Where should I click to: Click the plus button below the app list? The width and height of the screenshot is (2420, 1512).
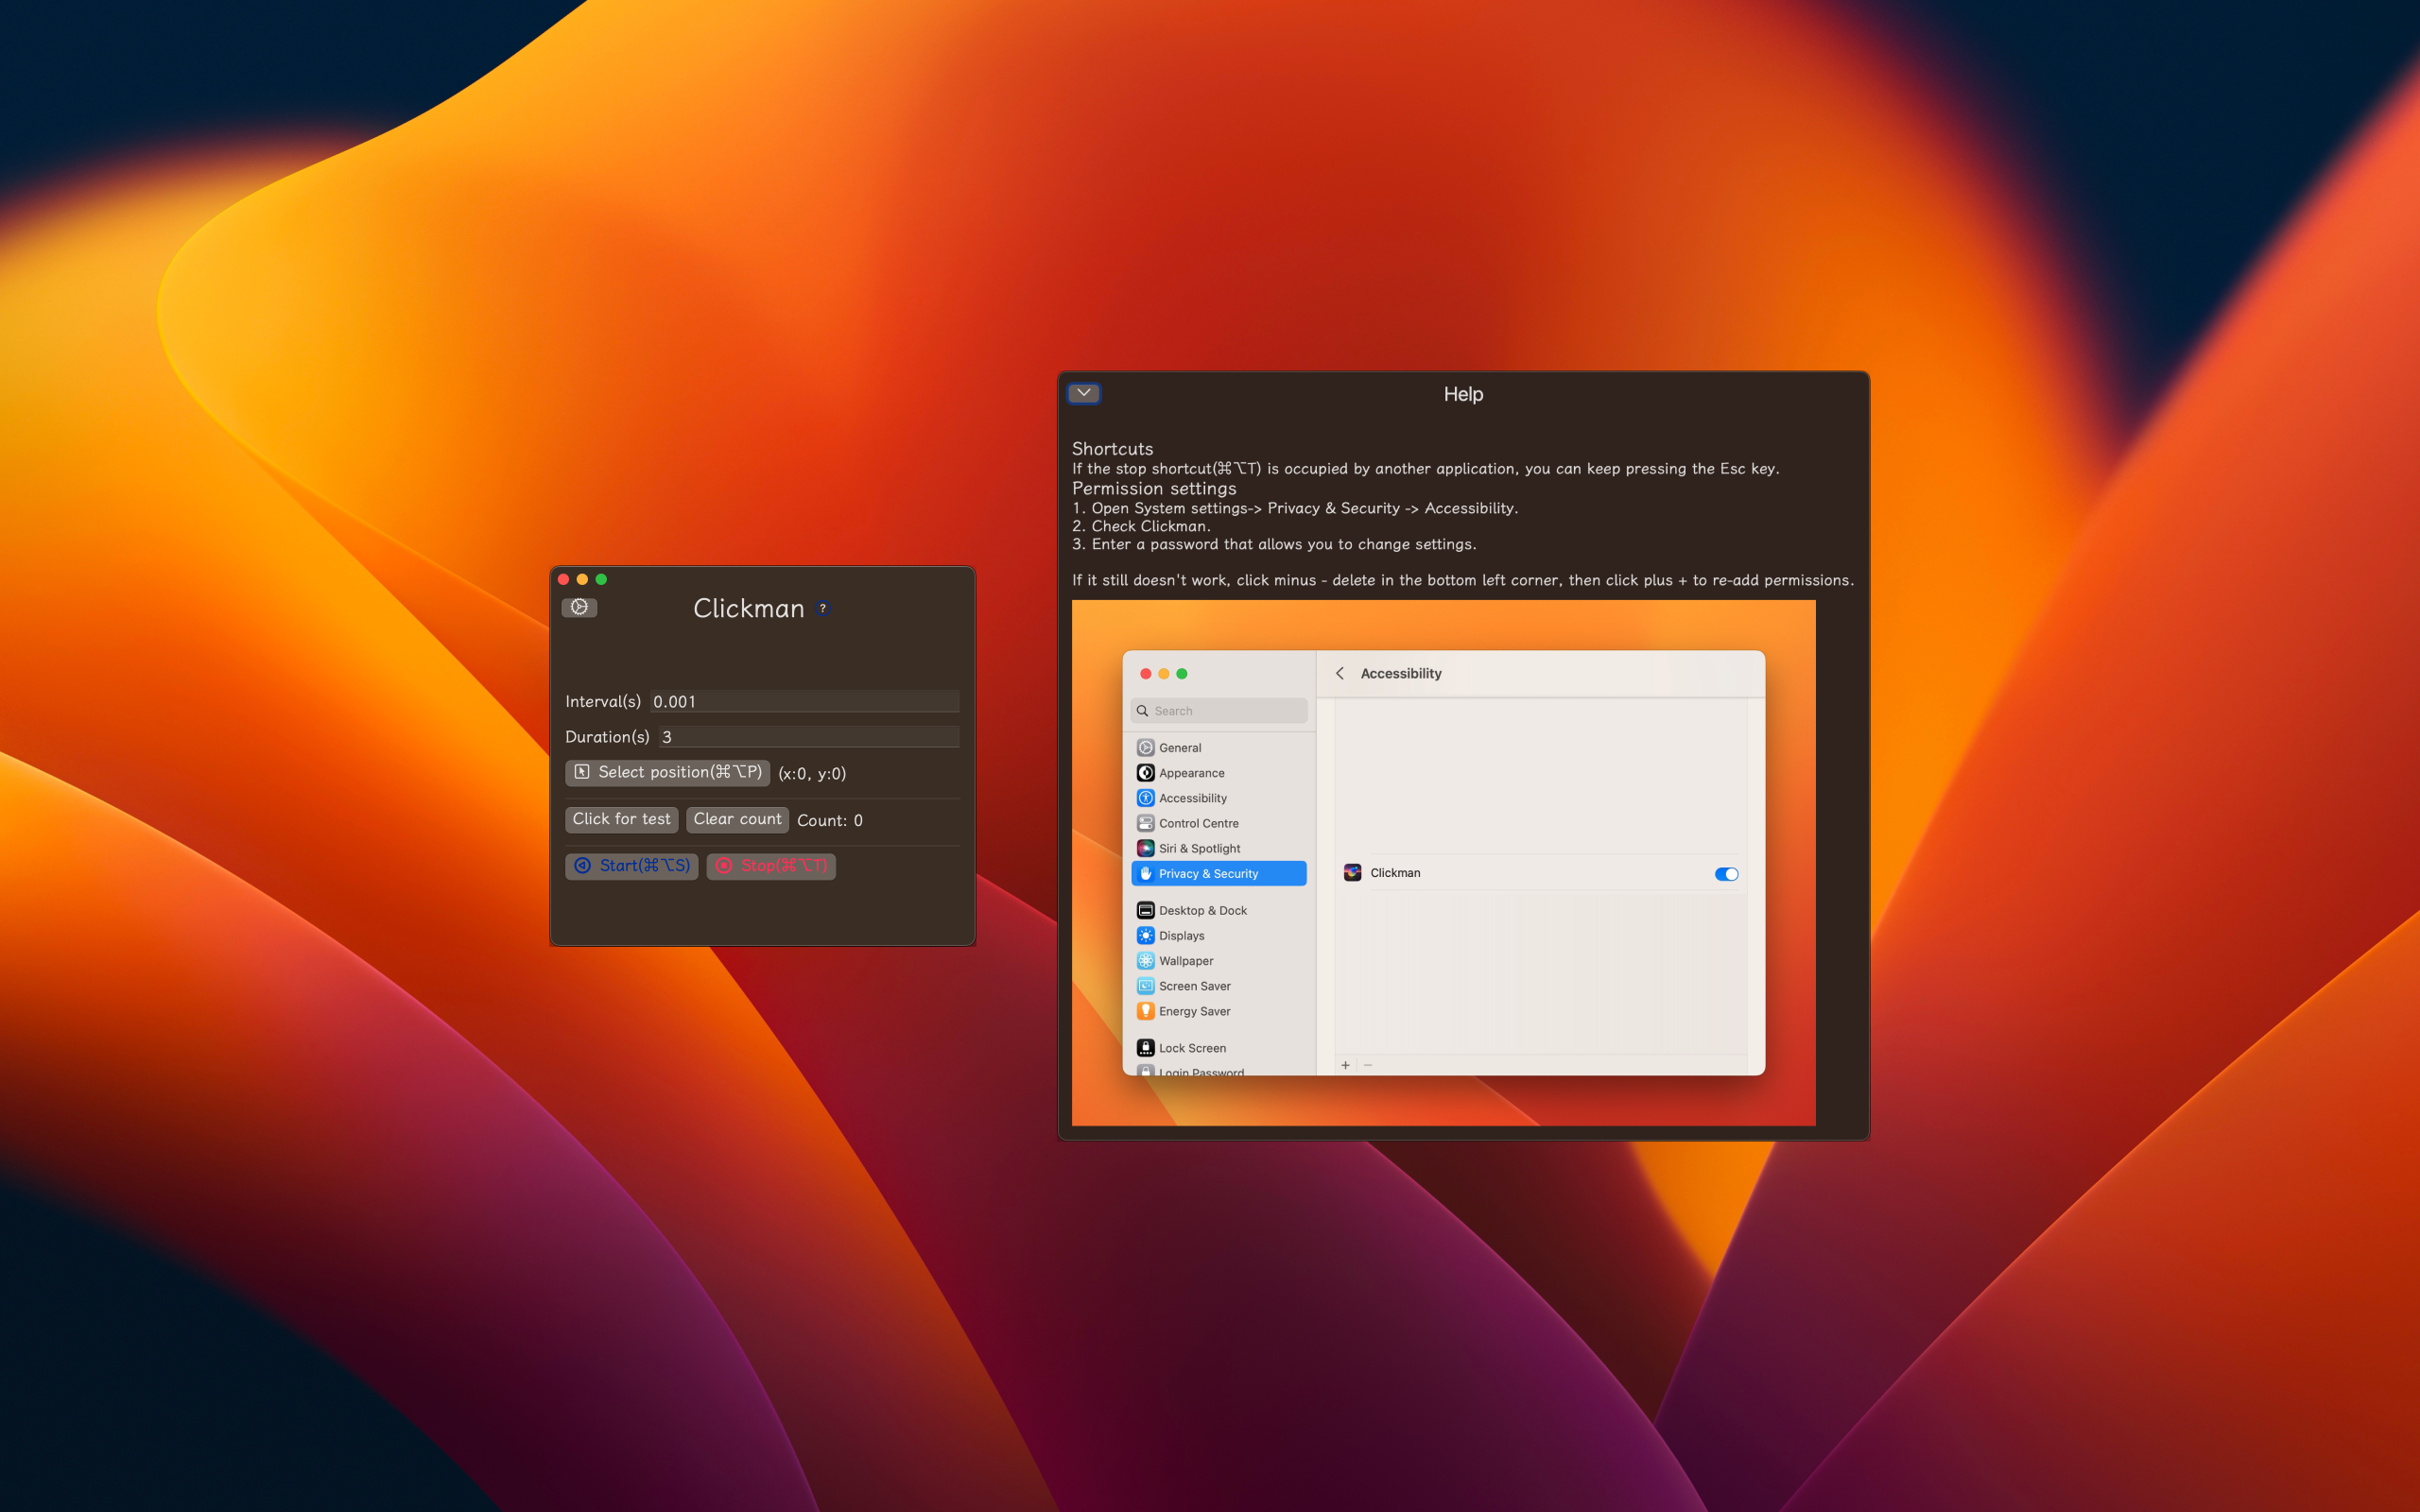coord(1346,1065)
